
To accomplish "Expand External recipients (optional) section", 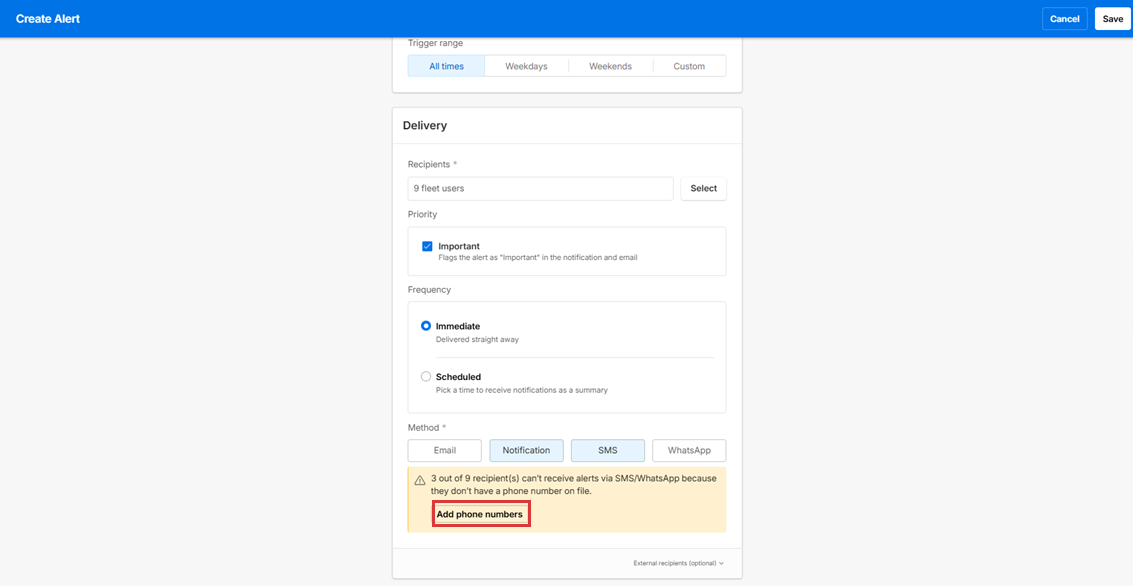I will 678,563.
